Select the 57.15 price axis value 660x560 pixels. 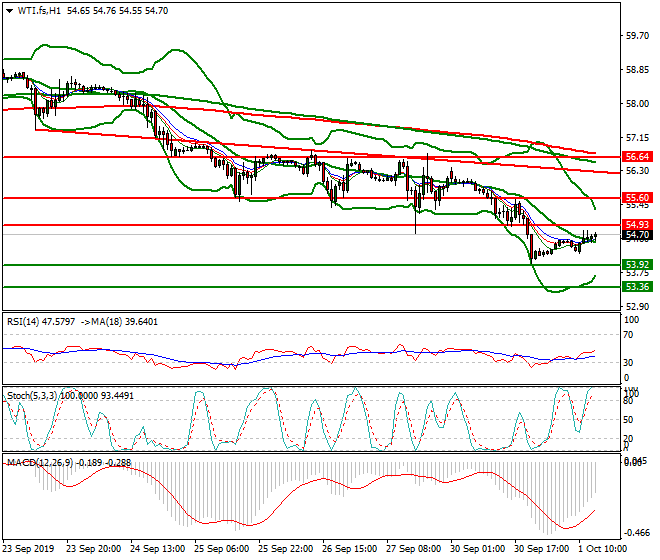coord(637,138)
